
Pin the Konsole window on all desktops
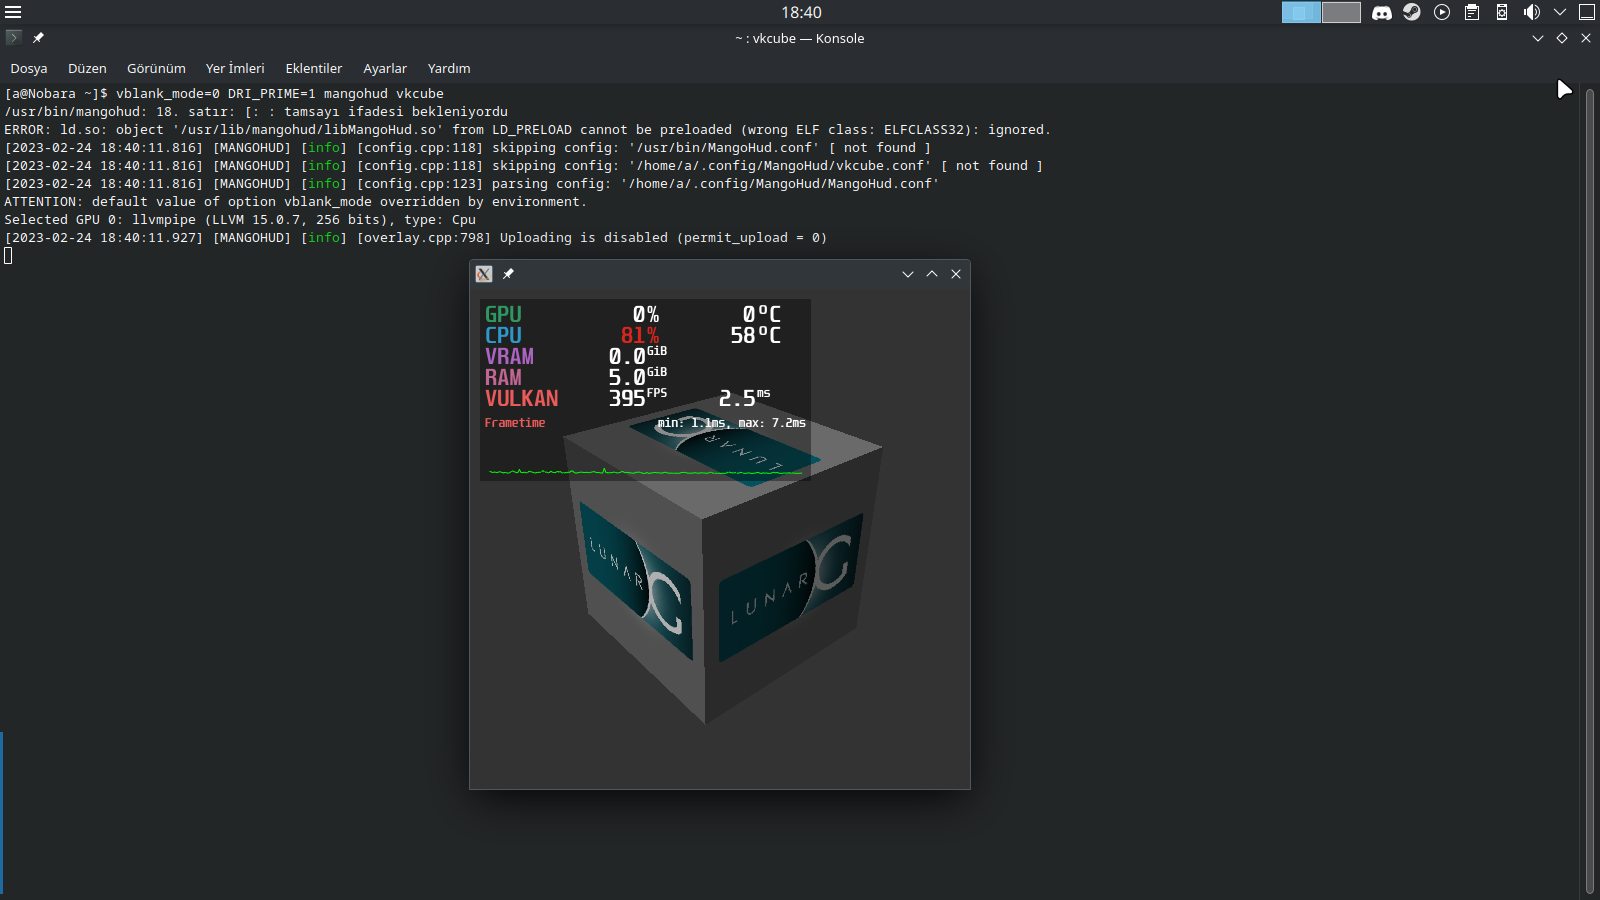pyautogui.click(x=38, y=38)
